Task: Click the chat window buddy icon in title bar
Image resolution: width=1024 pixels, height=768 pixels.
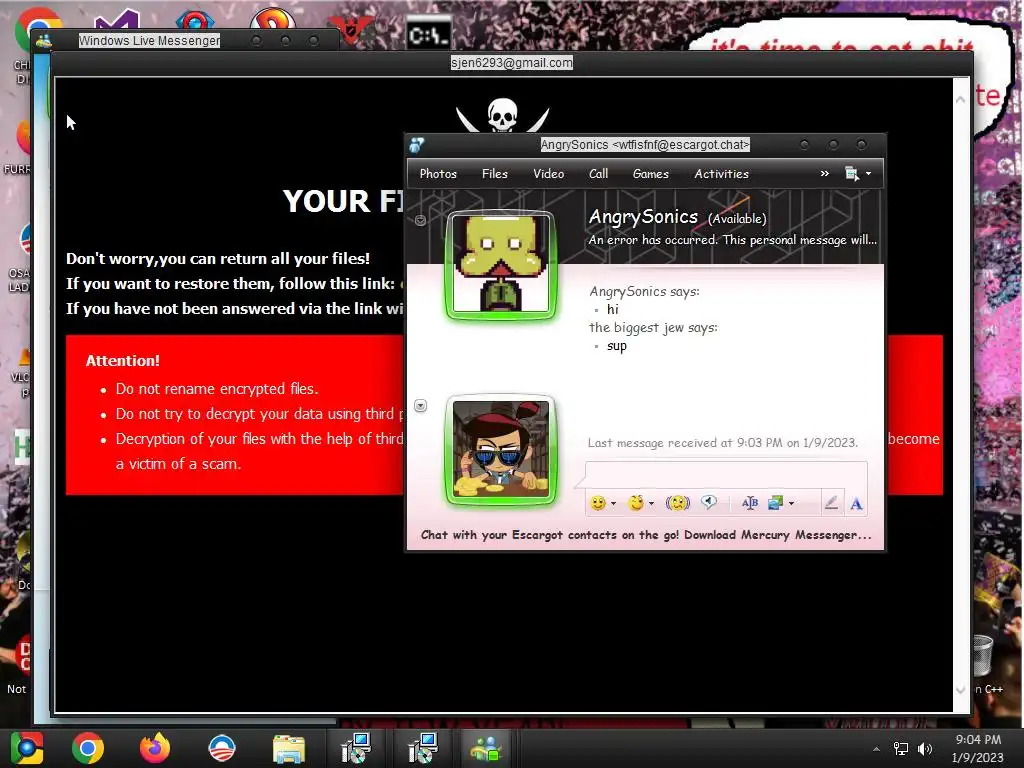Action: point(417,144)
